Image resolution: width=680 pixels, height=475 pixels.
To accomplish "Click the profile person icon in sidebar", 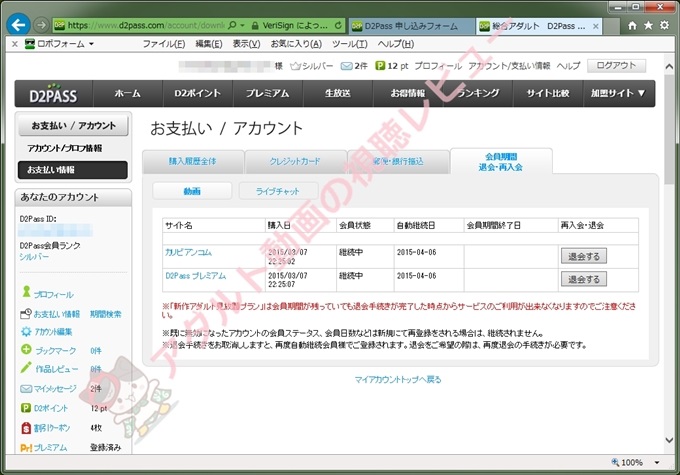I will click(x=26, y=292).
